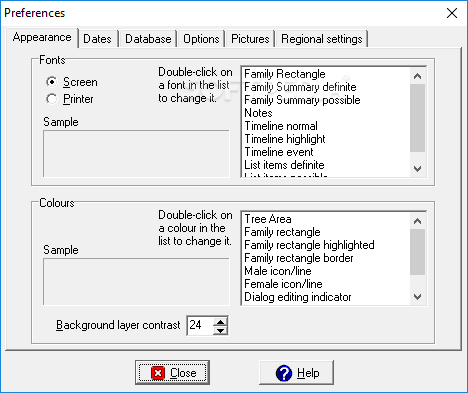Screen dimensions: 468x393
Task: Increase Background layer contrast with up arrow
Action: [220, 322]
